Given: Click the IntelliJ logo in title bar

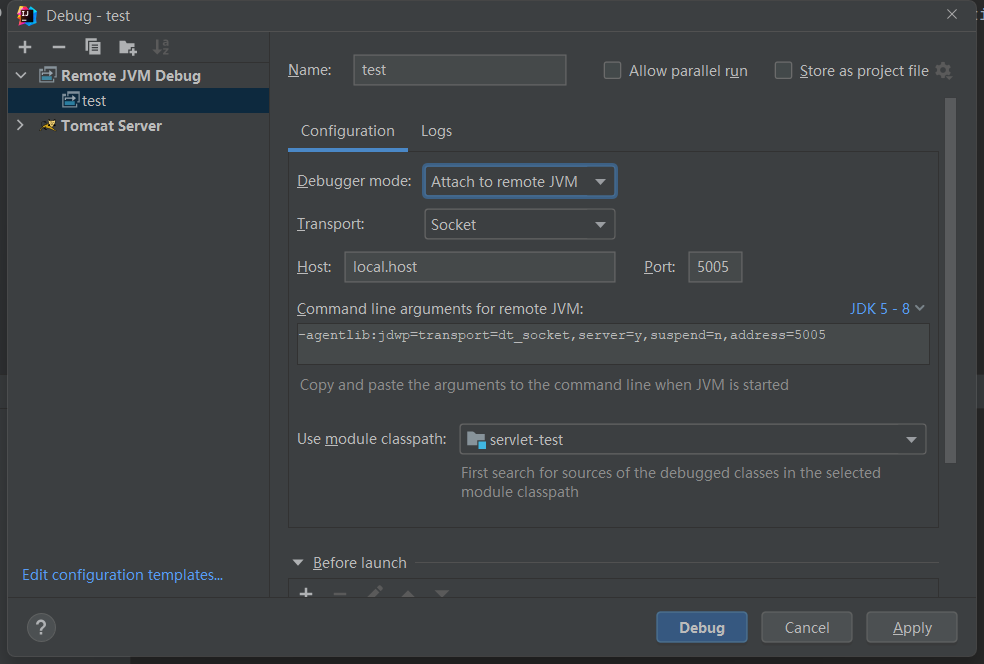Looking at the screenshot, I should (x=27, y=15).
